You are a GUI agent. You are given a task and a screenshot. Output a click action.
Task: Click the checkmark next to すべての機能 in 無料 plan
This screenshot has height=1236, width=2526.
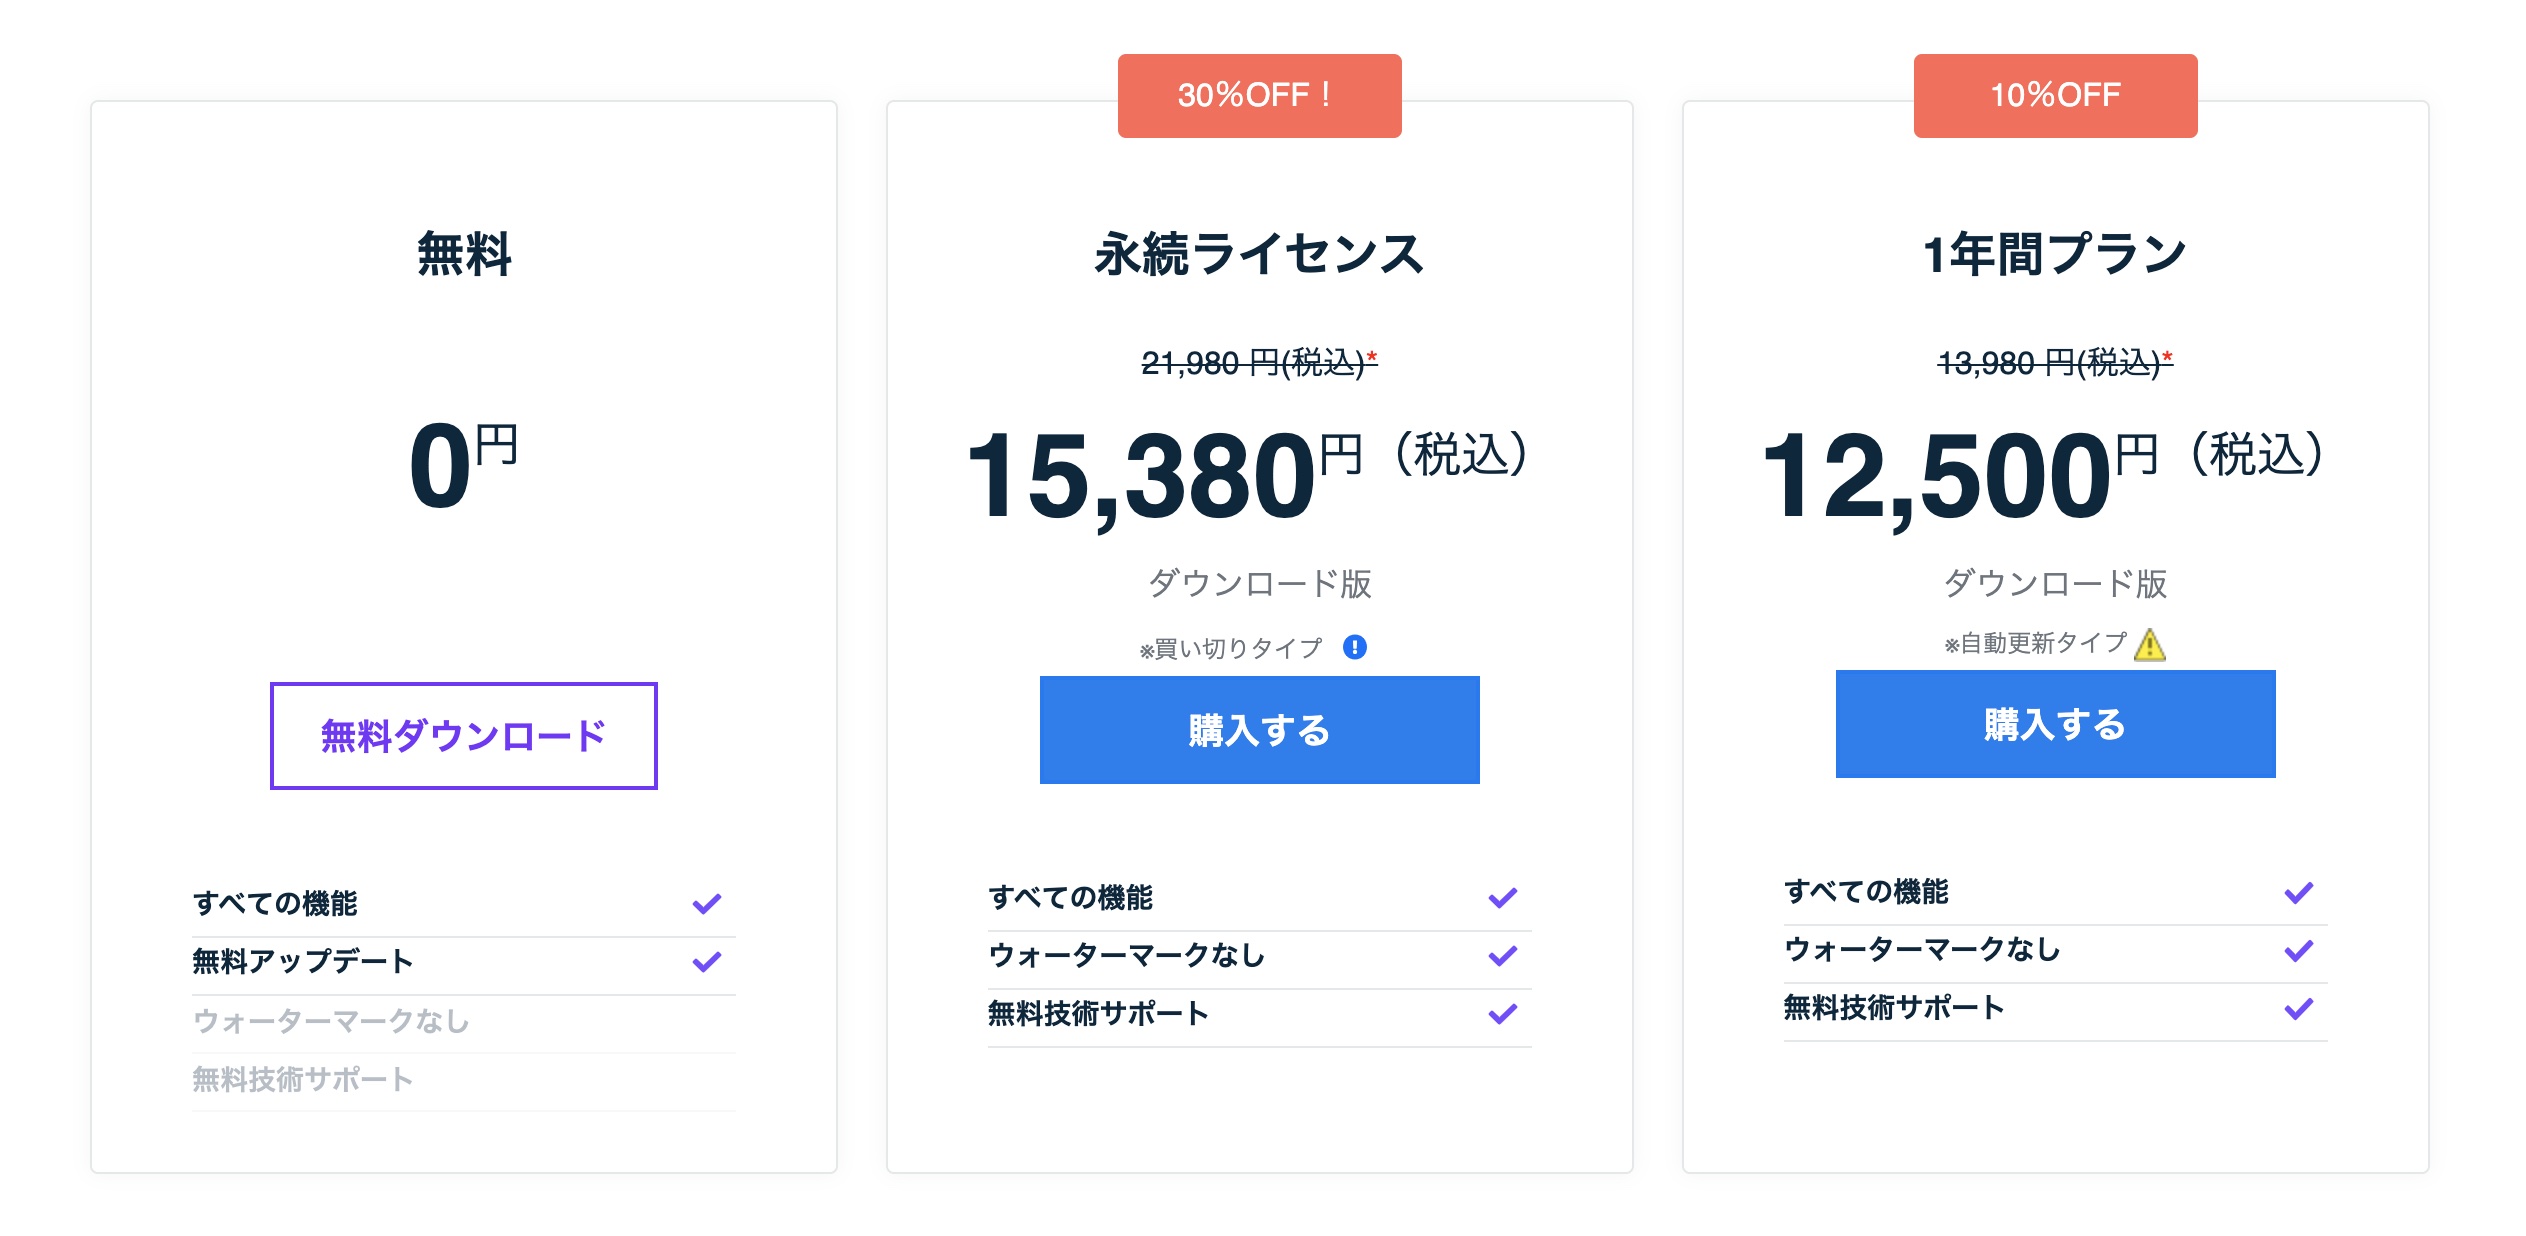708,904
